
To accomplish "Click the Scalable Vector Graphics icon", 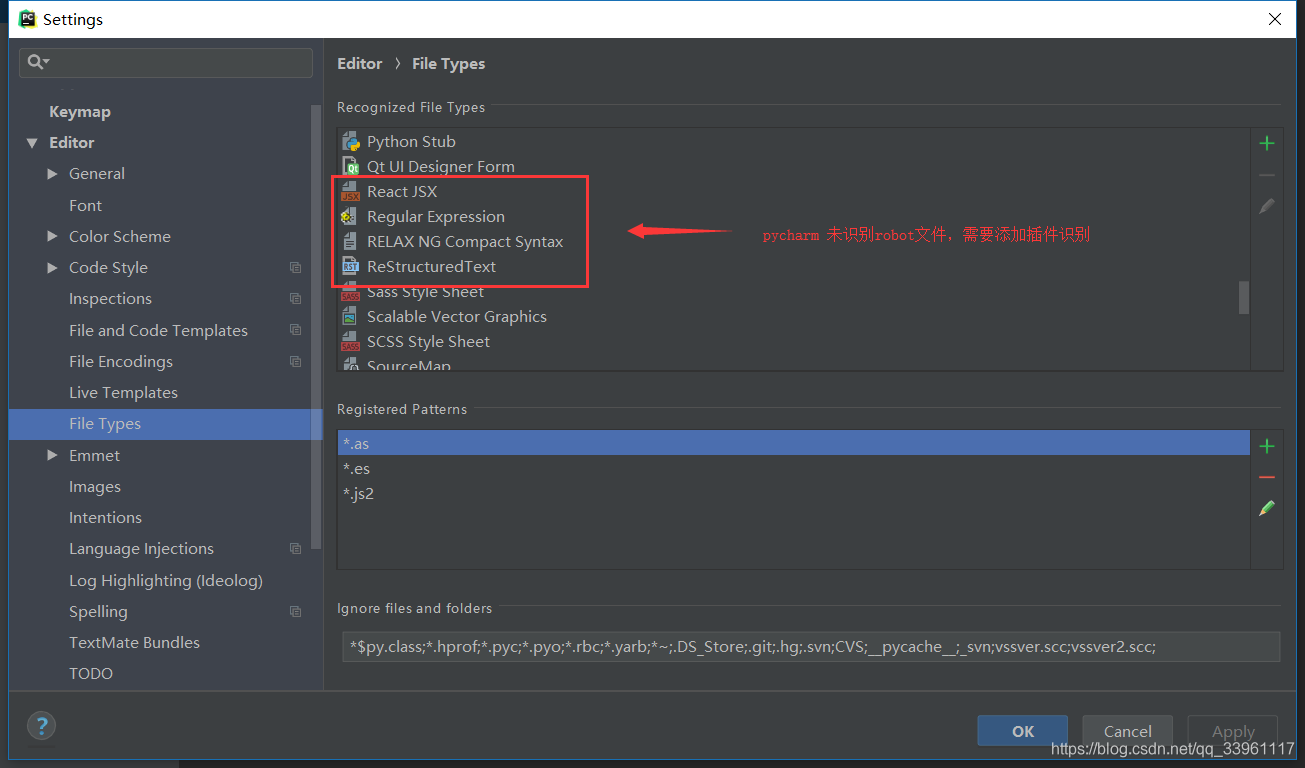I will [x=350, y=316].
